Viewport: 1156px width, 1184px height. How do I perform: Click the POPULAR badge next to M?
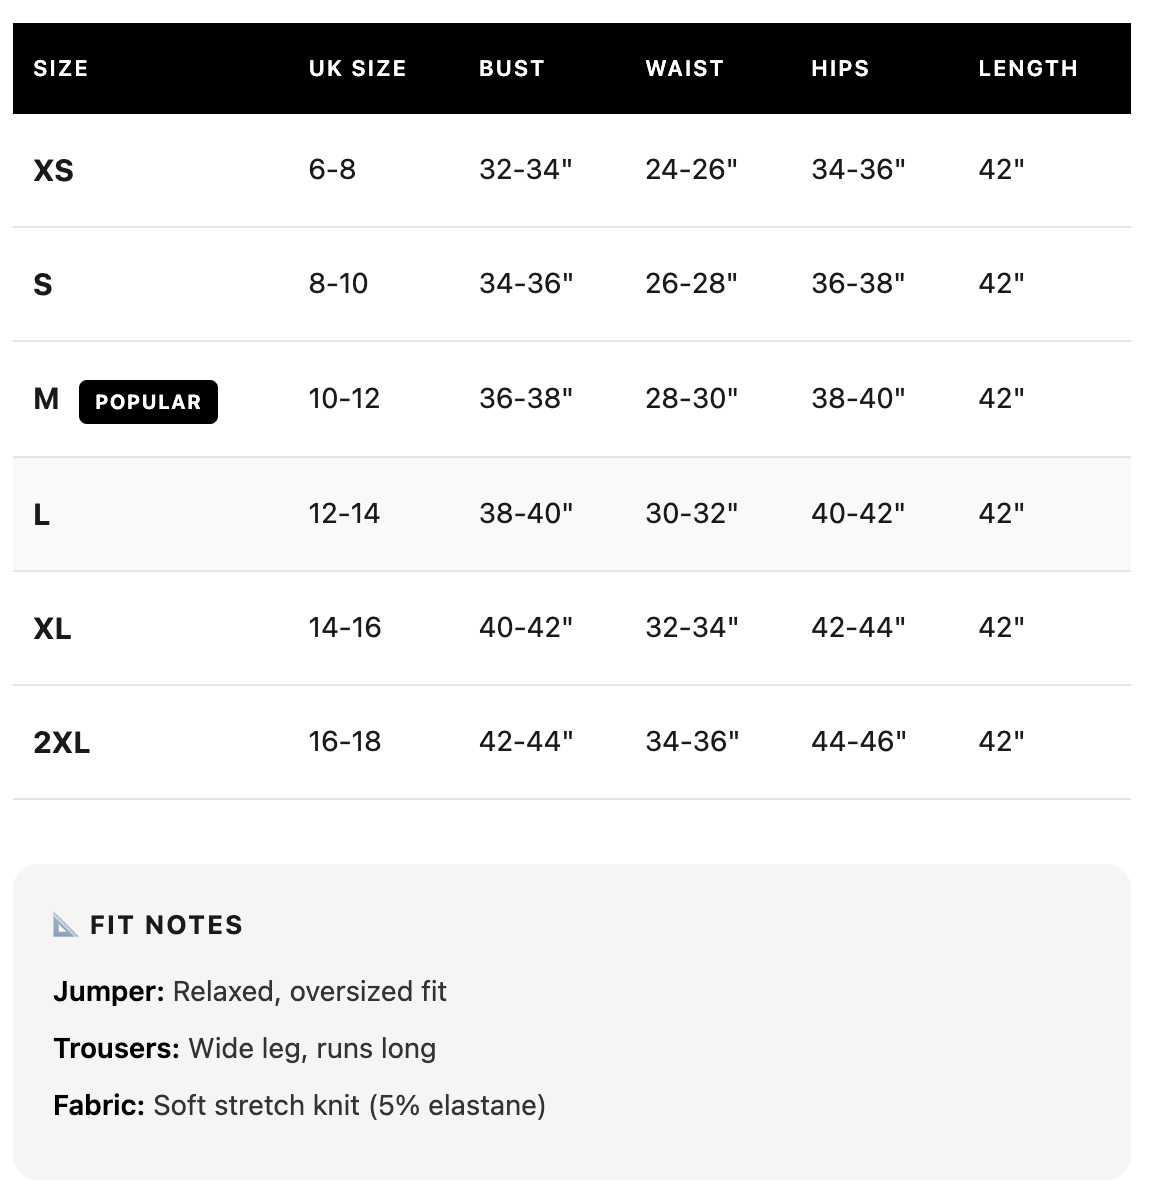point(148,402)
